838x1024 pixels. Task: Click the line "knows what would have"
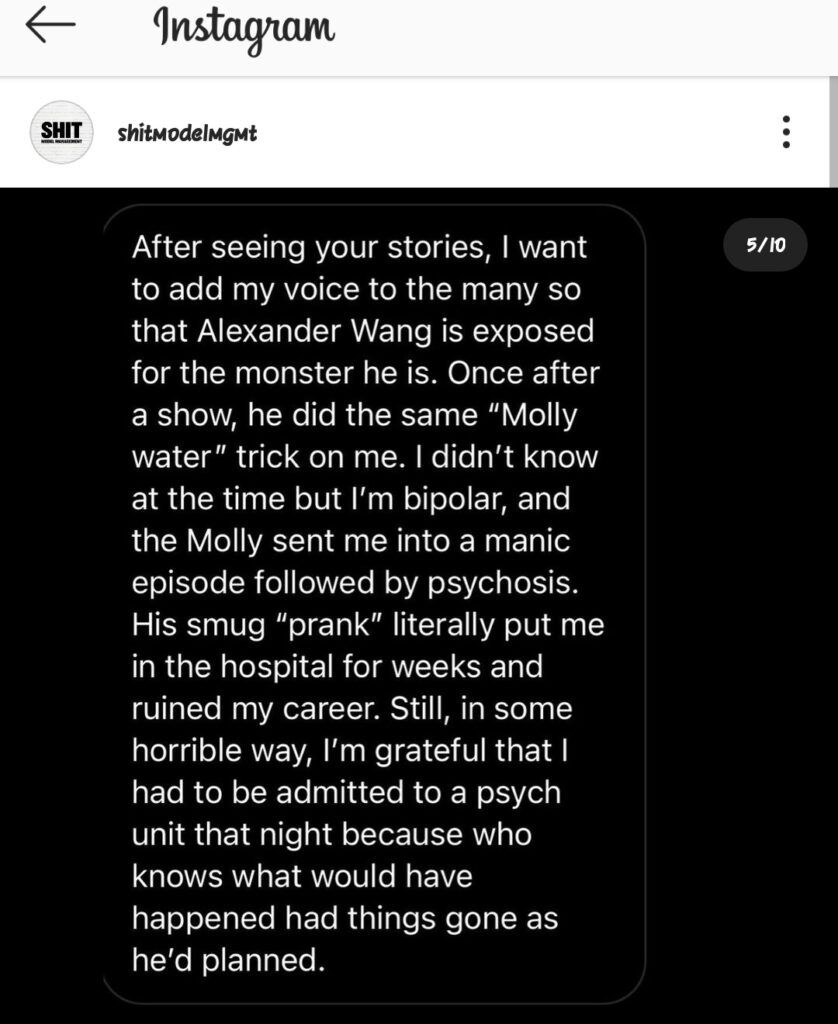pyautogui.click(x=302, y=877)
